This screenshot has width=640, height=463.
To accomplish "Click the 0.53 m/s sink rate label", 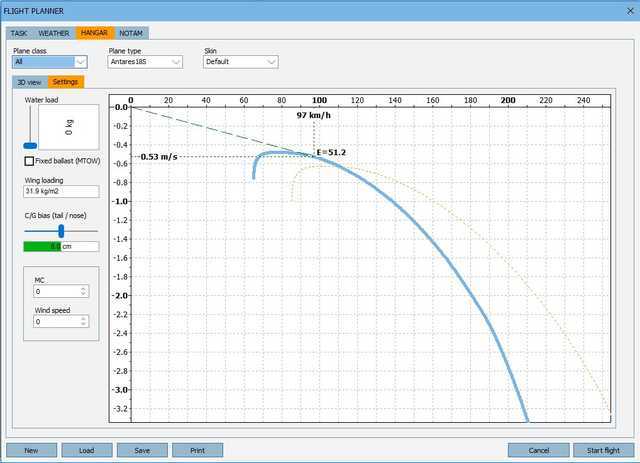I will 159,157.
